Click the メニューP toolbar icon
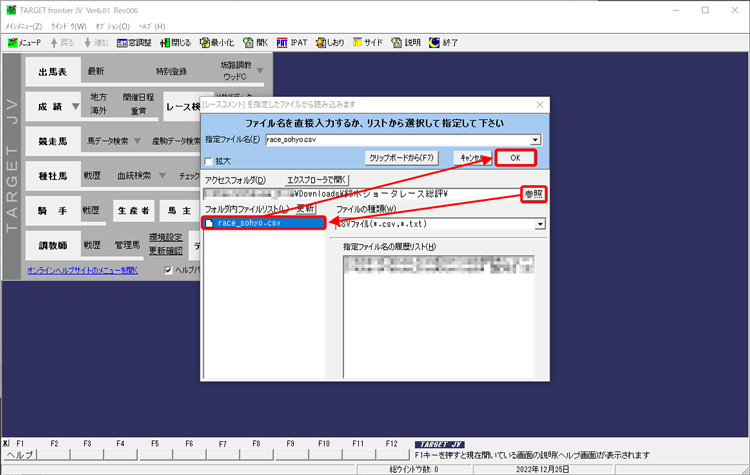The image size is (750, 475). tap(24, 43)
